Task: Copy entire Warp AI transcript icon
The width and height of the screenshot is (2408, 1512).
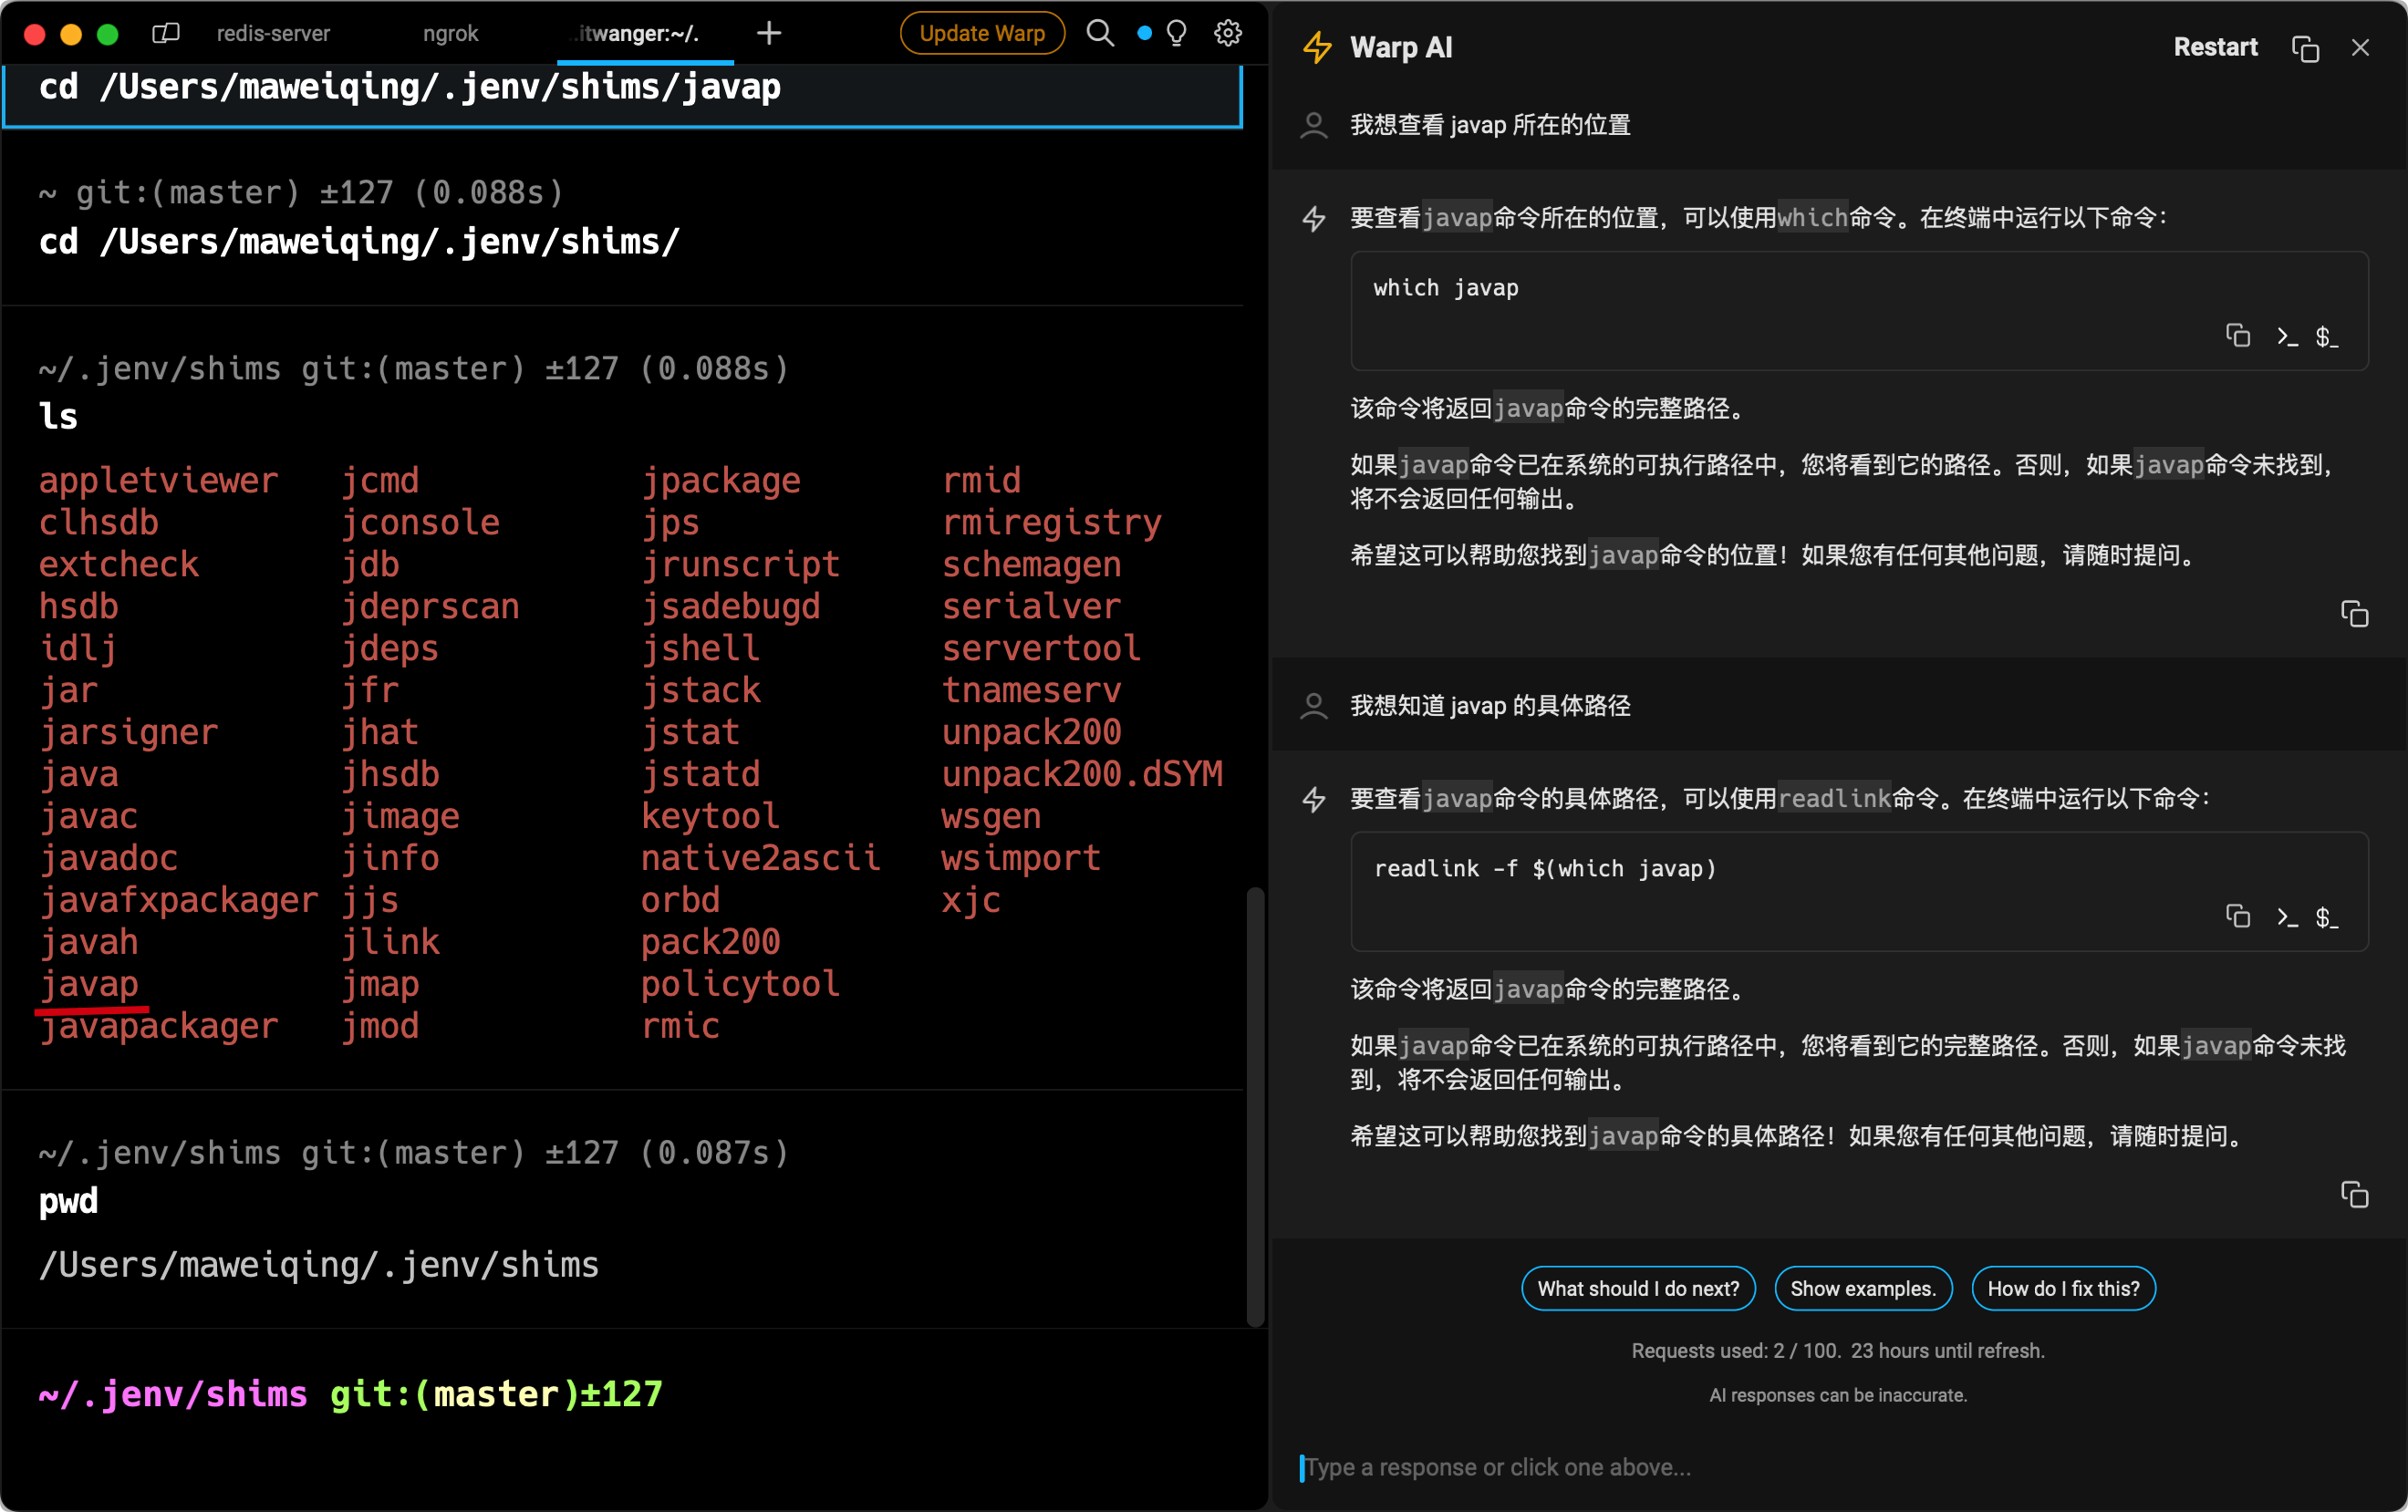Action: point(2305,48)
